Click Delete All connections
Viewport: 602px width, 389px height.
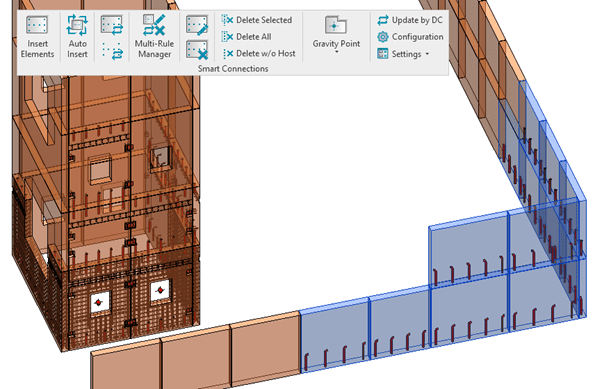tap(246, 37)
